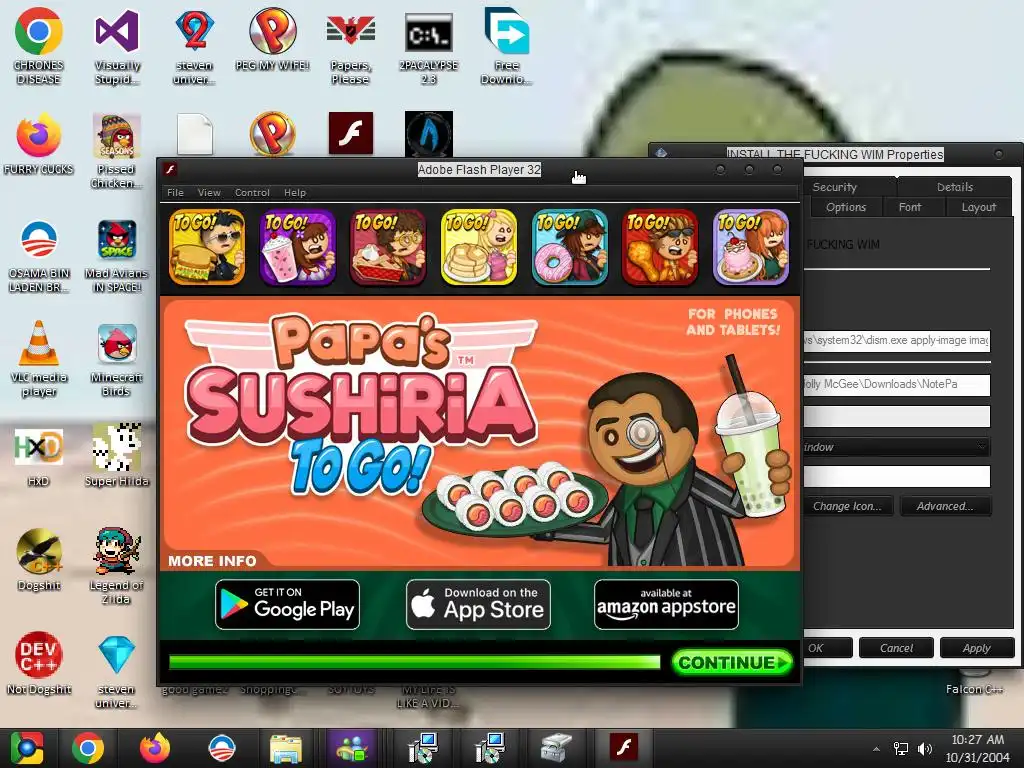Click Papa's Cheeseria To Go sandwich icon

(x=207, y=247)
